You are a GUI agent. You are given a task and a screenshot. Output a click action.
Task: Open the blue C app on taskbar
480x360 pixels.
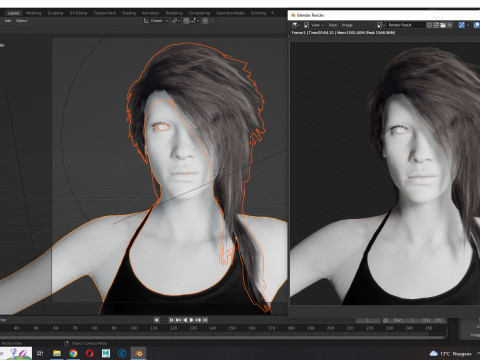[x=122, y=353]
